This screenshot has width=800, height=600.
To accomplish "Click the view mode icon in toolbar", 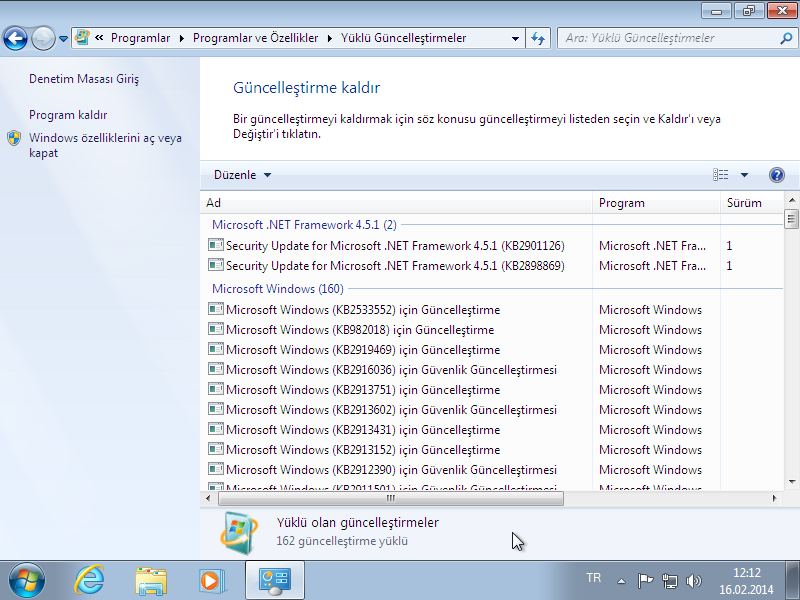I will point(721,175).
